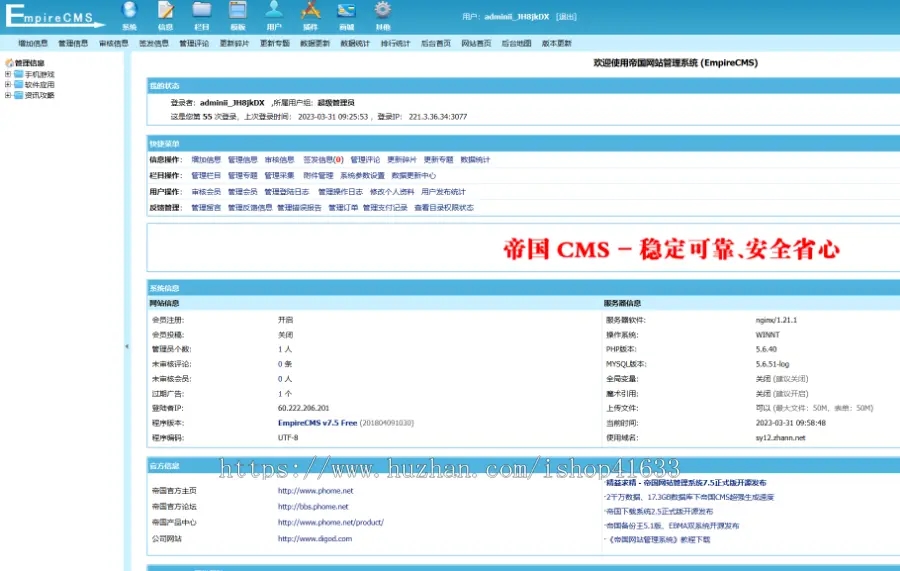
Task: Open the 管理操作日志 quick link
Action: coord(340,192)
